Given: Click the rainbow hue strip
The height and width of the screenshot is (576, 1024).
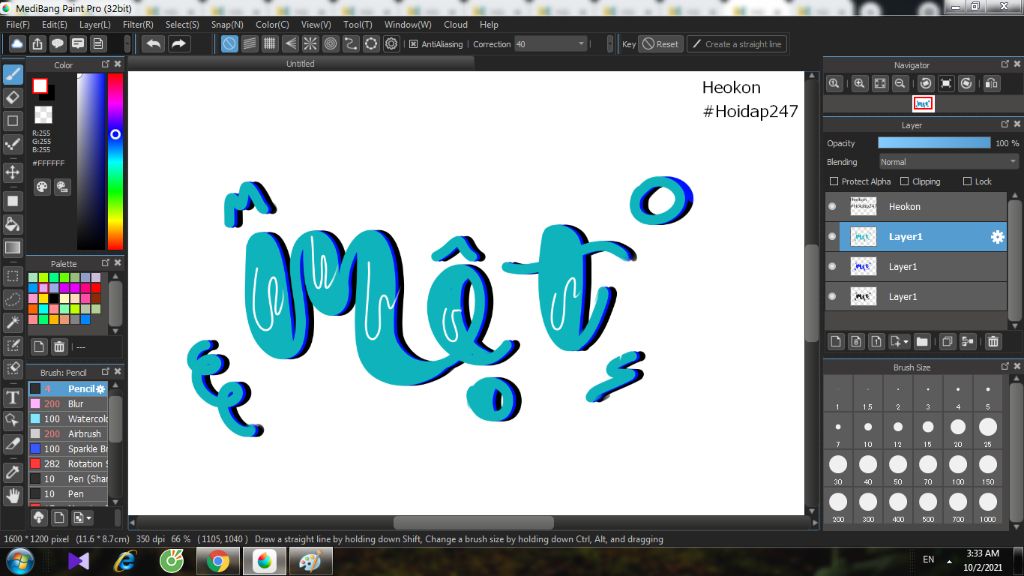Looking at the screenshot, I should coord(116,161).
